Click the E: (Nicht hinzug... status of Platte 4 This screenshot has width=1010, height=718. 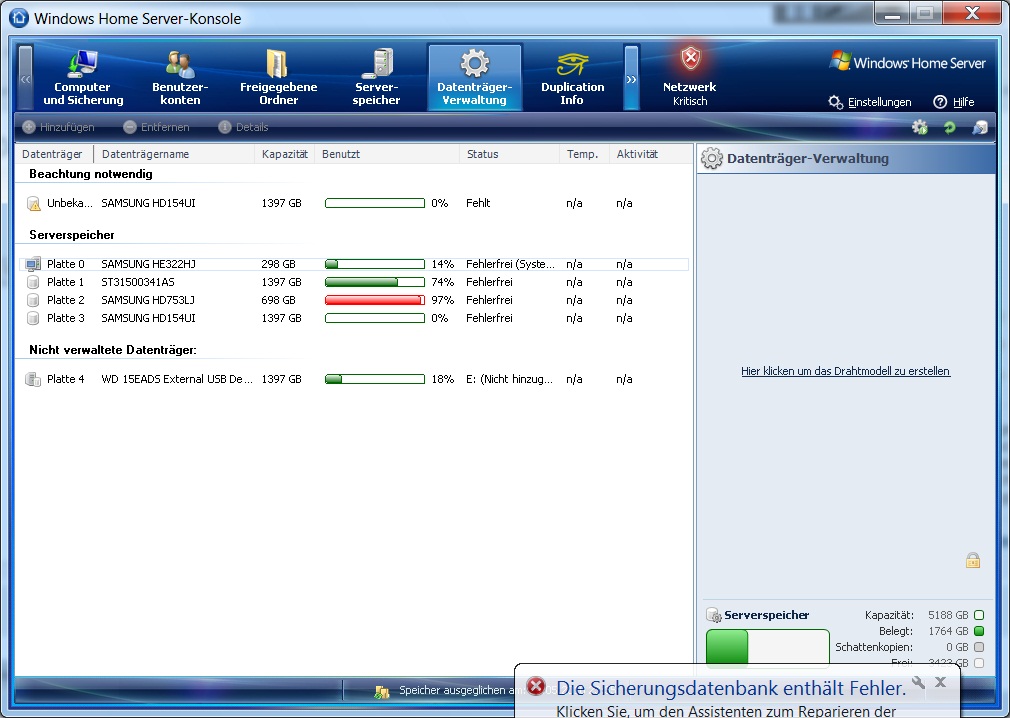(x=509, y=379)
